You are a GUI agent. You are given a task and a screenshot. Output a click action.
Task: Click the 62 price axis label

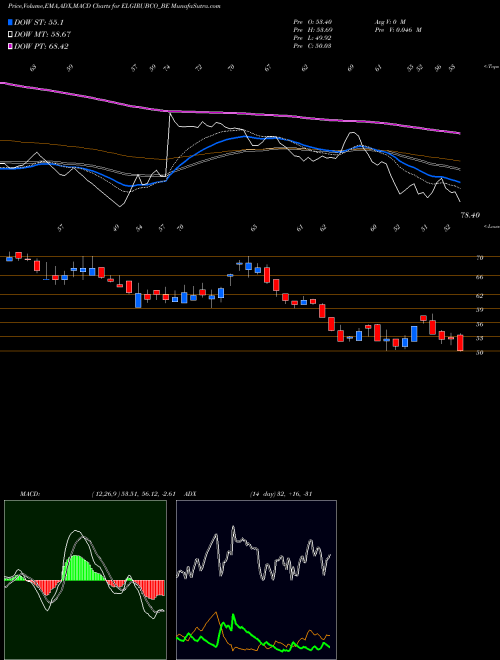pos(479,296)
